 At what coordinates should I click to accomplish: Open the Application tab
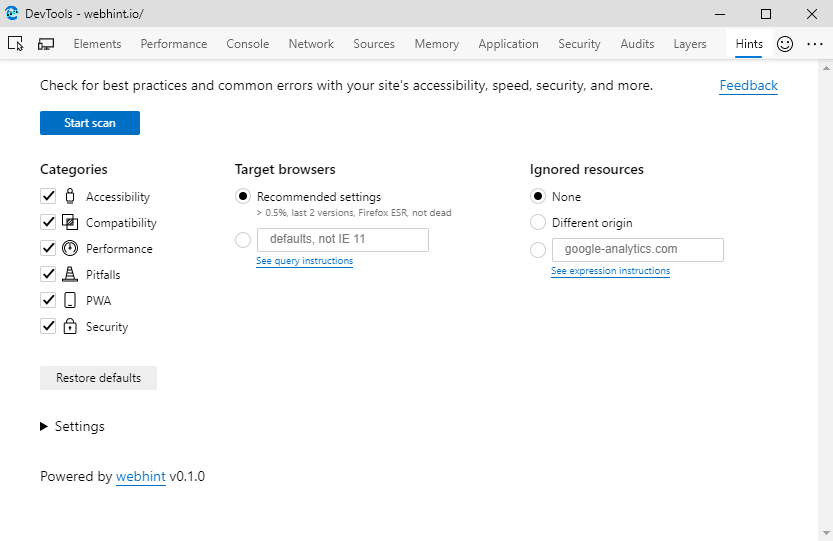point(508,44)
